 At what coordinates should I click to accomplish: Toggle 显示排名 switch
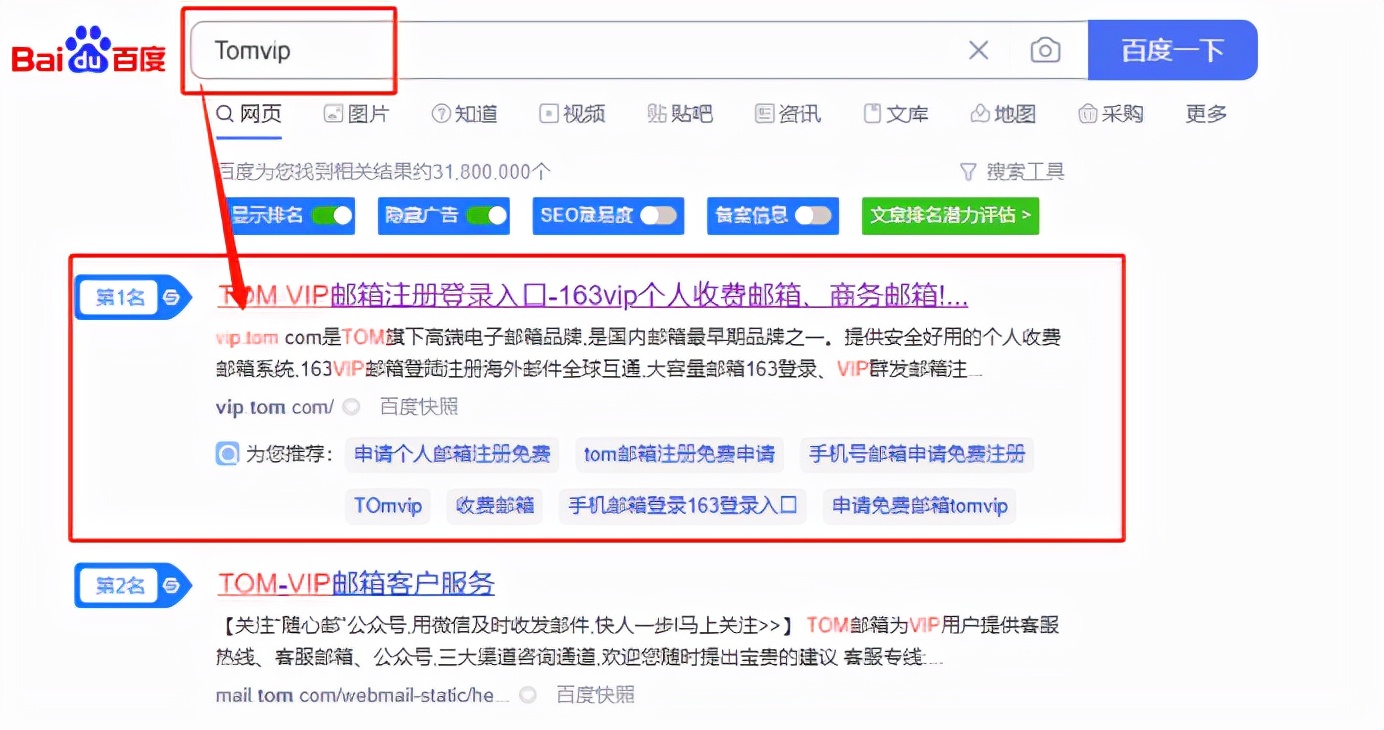click(x=331, y=215)
